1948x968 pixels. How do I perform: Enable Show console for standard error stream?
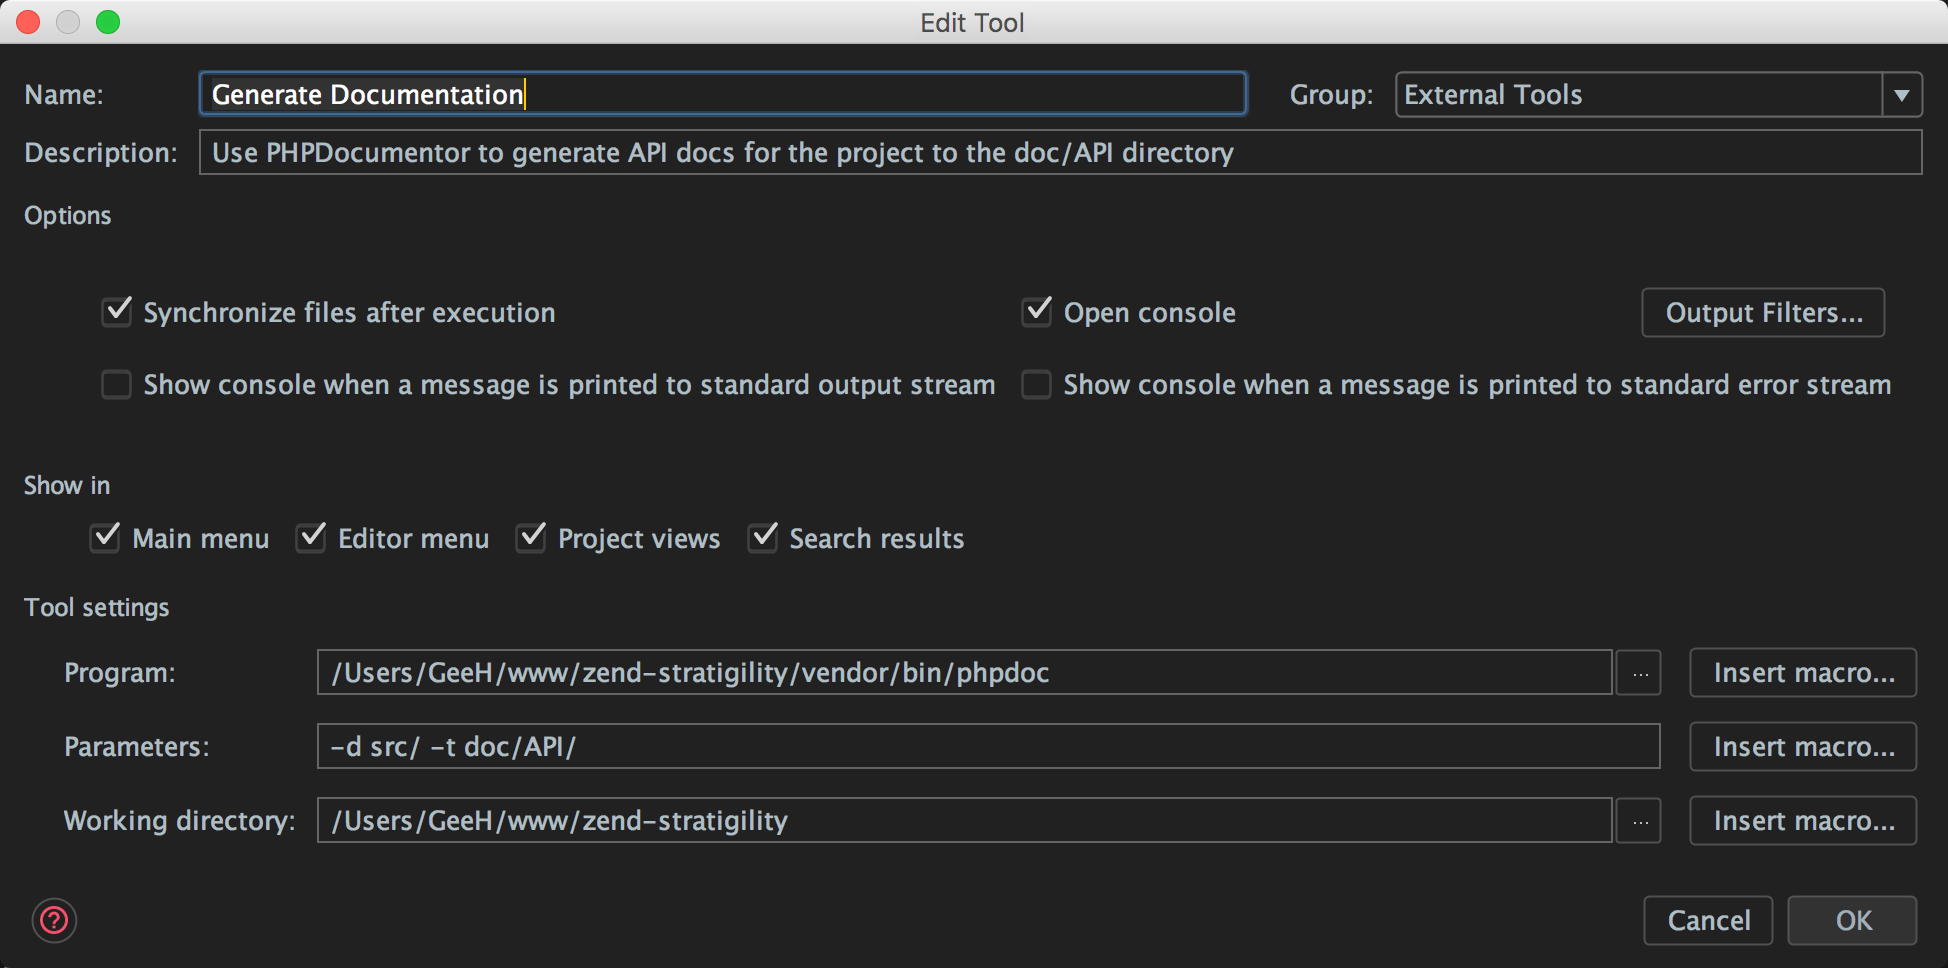[1036, 384]
